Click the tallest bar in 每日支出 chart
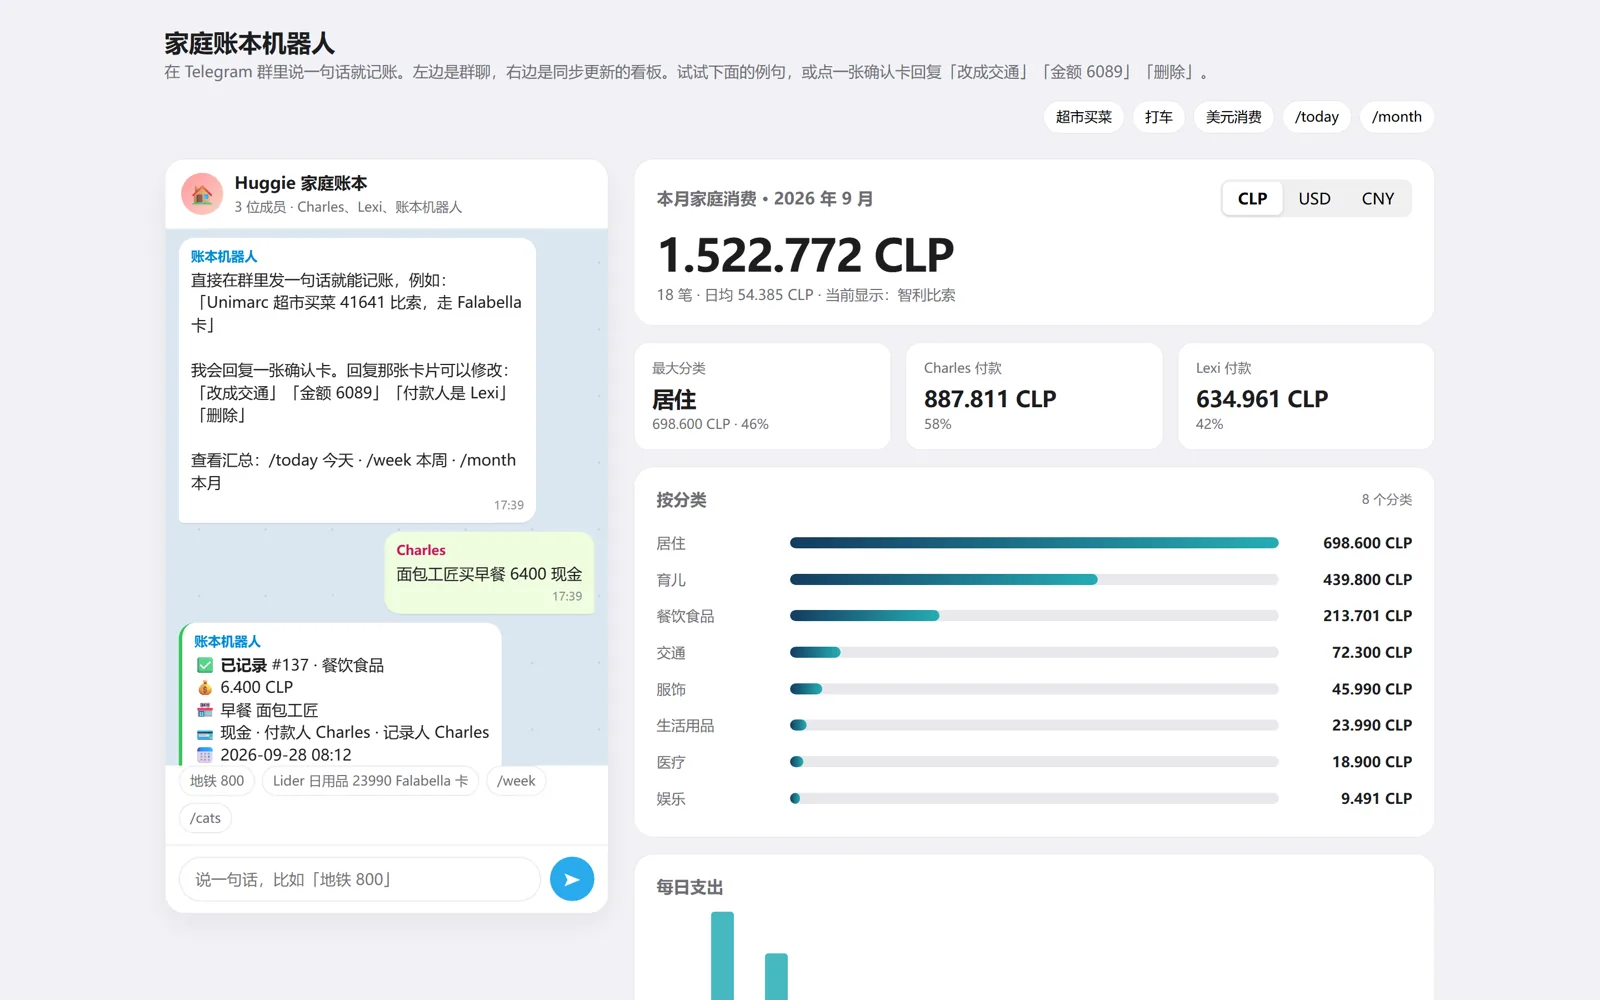This screenshot has height=1000, width=1600. (722, 956)
